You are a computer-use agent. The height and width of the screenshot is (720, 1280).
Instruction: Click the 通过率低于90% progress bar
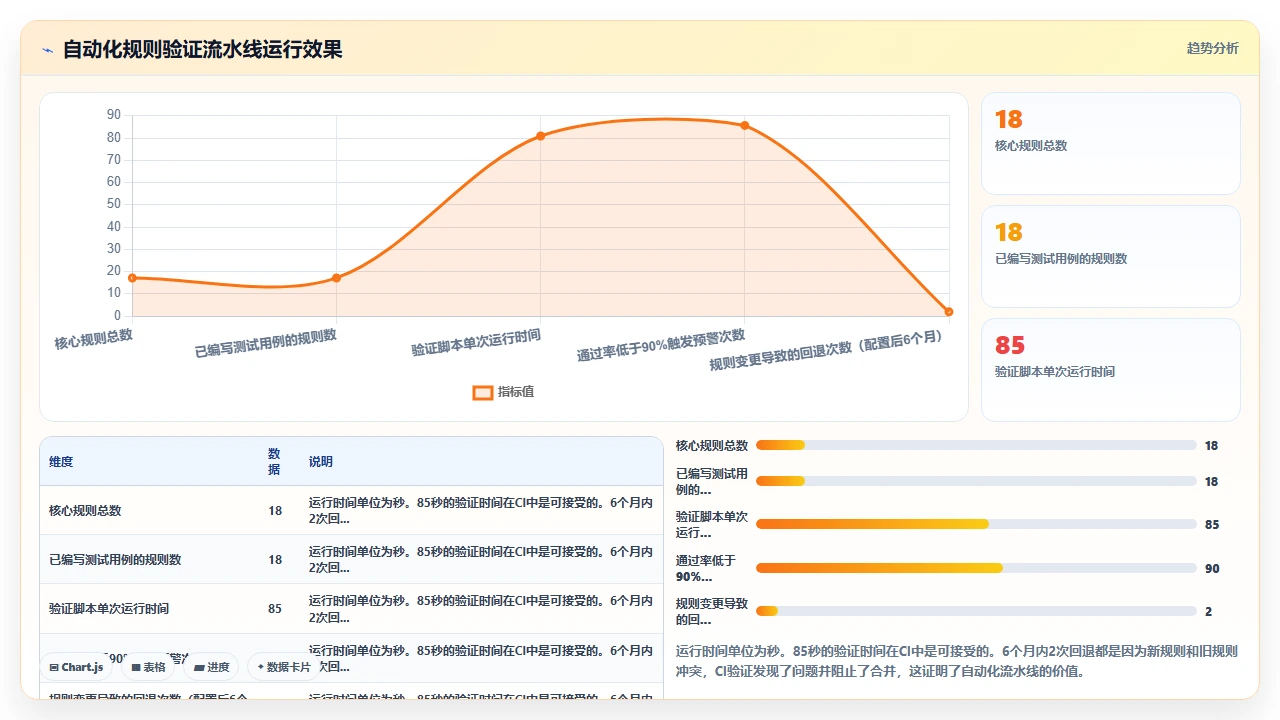click(x=976, y=568)
